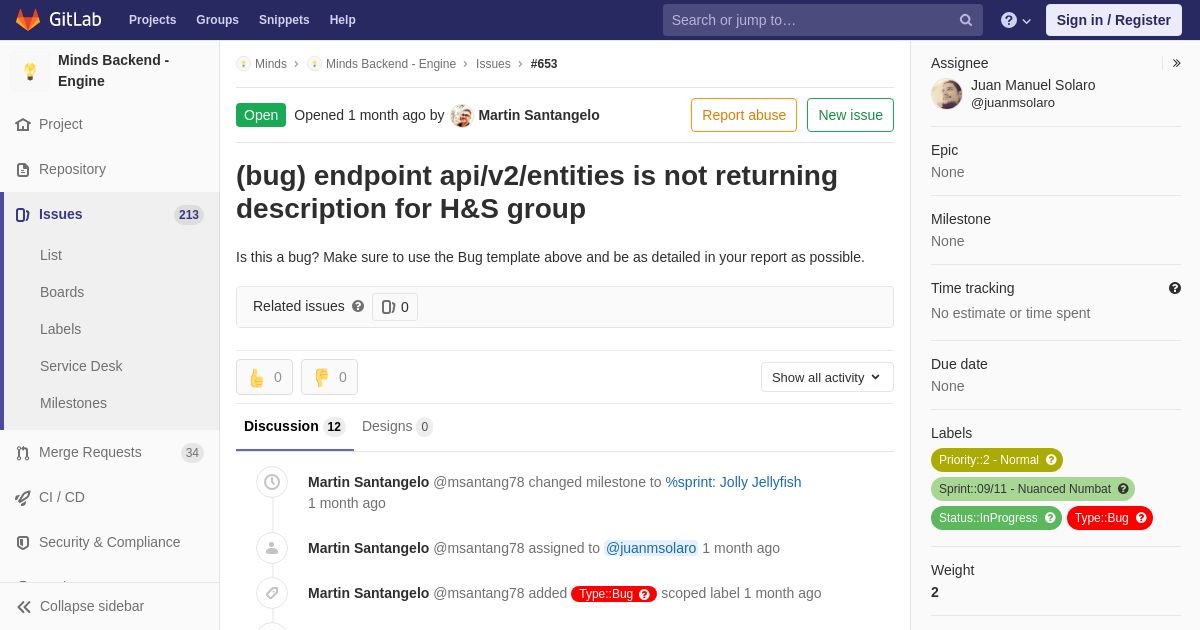Open Project section house icon
The height and width of the screenshot is (630, 1200).
tap(23, 125)
